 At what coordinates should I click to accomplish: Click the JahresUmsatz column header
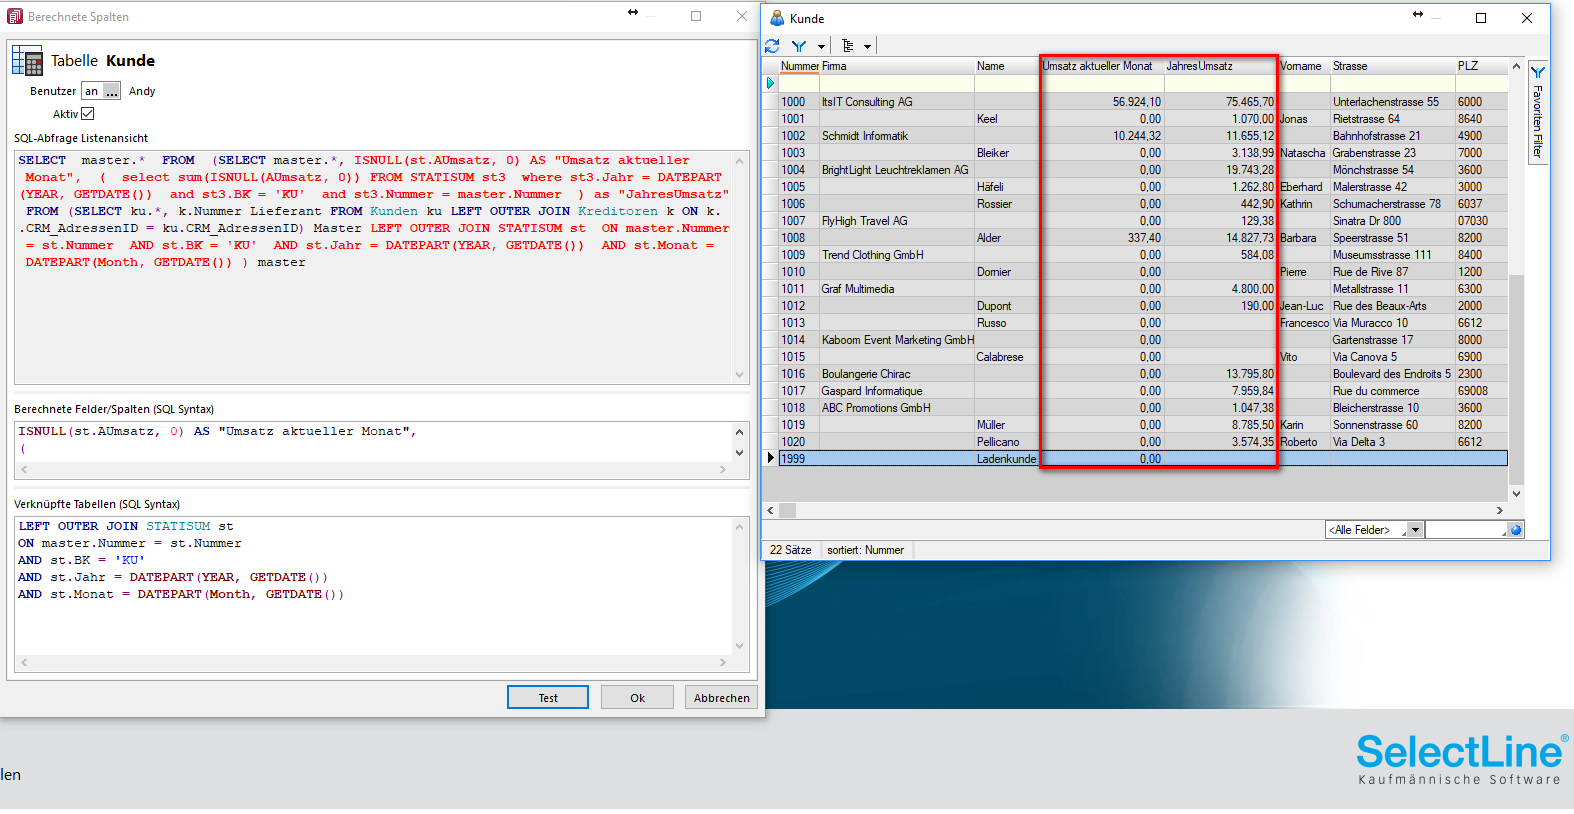pos(1220,66)
